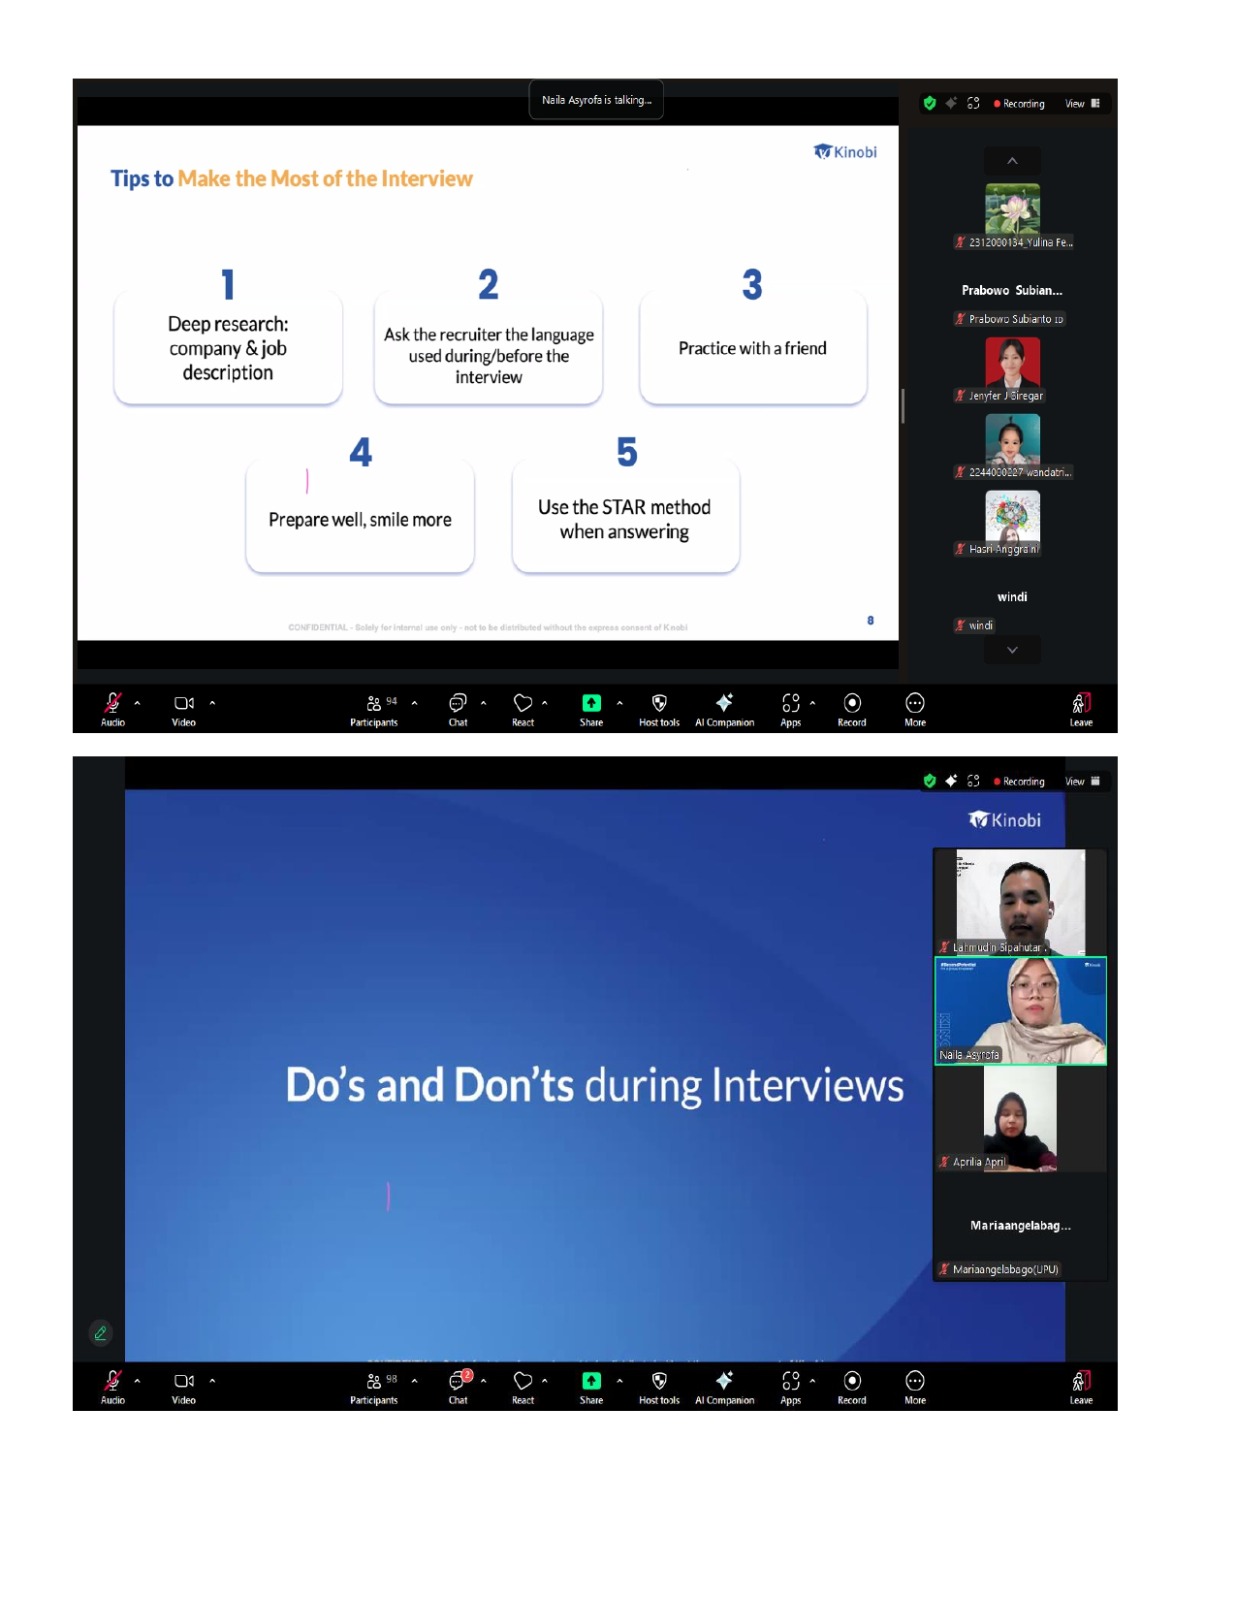
Task: Open More menu in the upper meeting toolbar
Action: (915, 708)
